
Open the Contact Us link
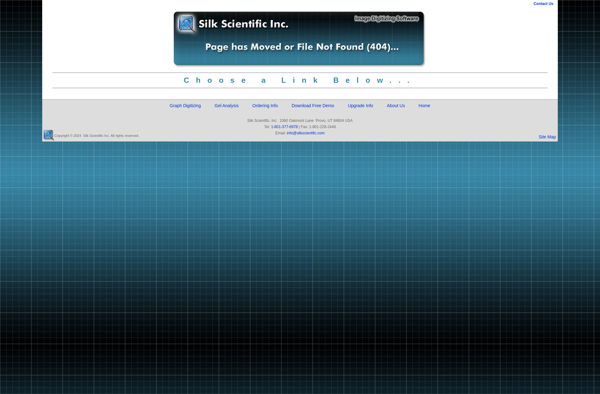543,3
